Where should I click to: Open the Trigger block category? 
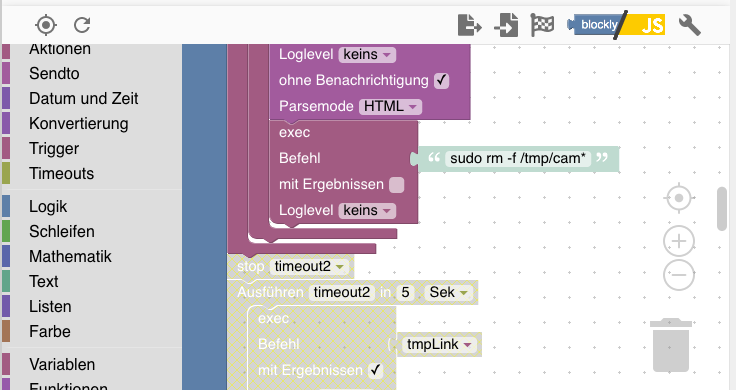(54, 149)
